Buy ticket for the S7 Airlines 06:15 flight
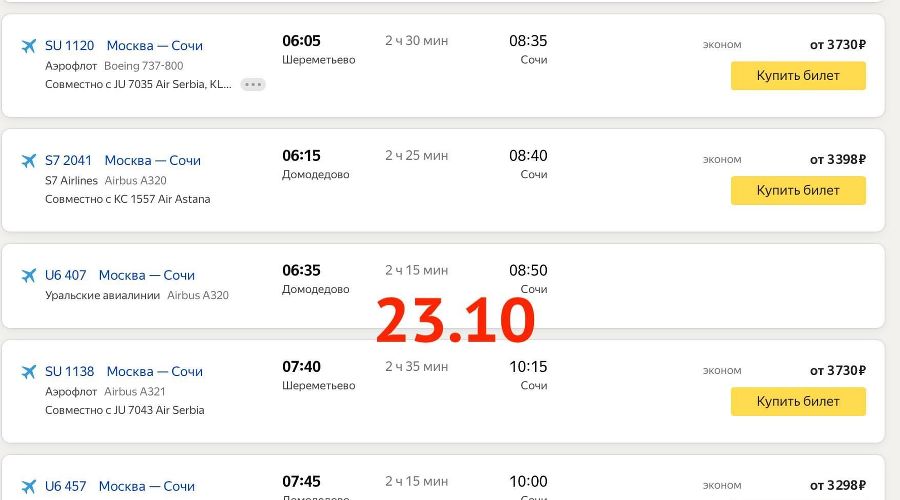 797,191
